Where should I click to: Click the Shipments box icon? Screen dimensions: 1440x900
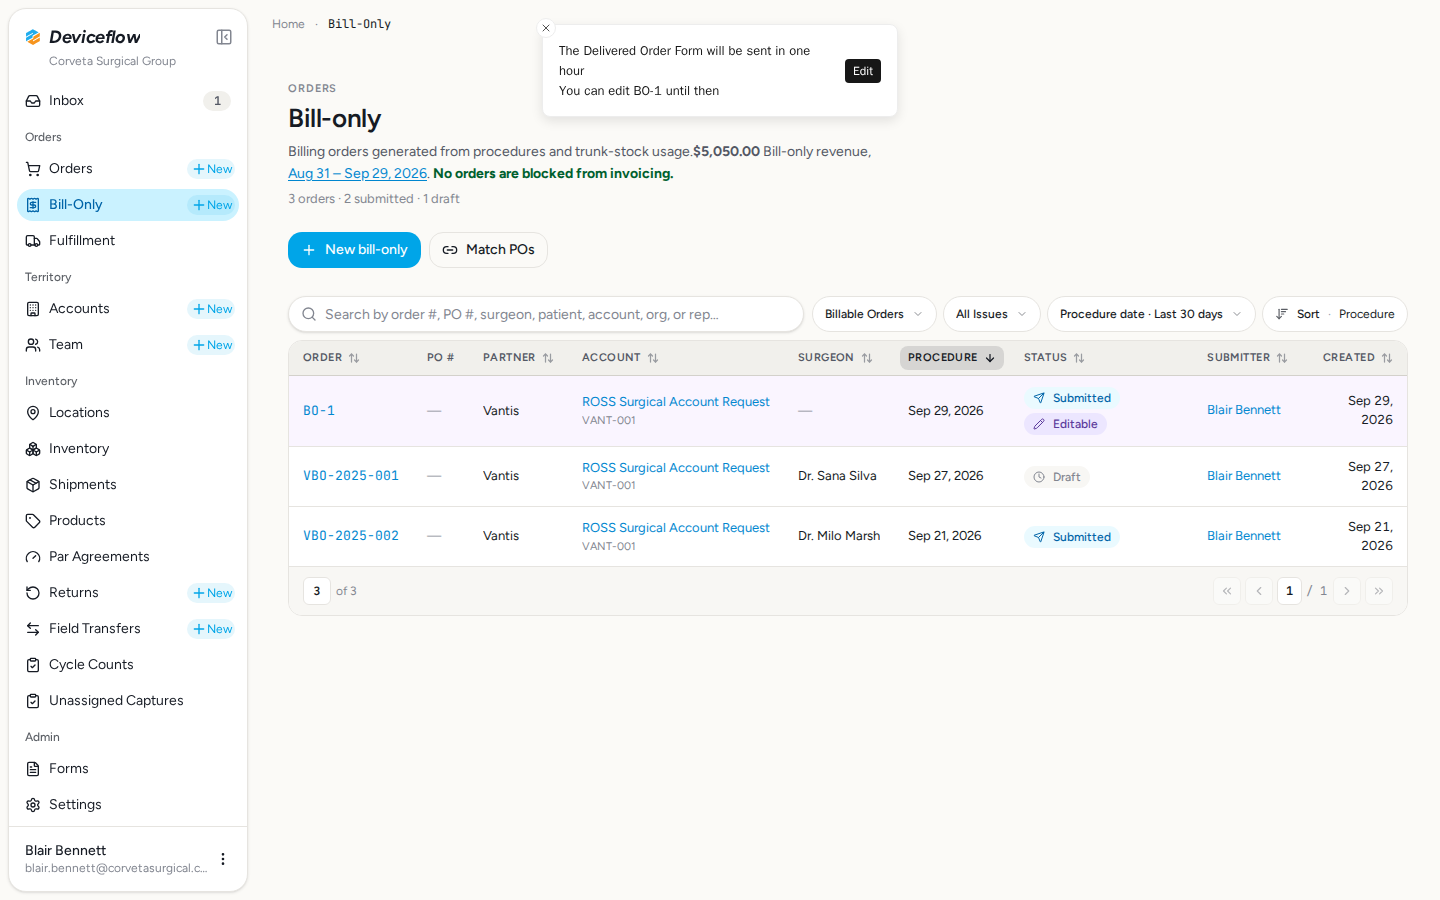pos(33,485)
